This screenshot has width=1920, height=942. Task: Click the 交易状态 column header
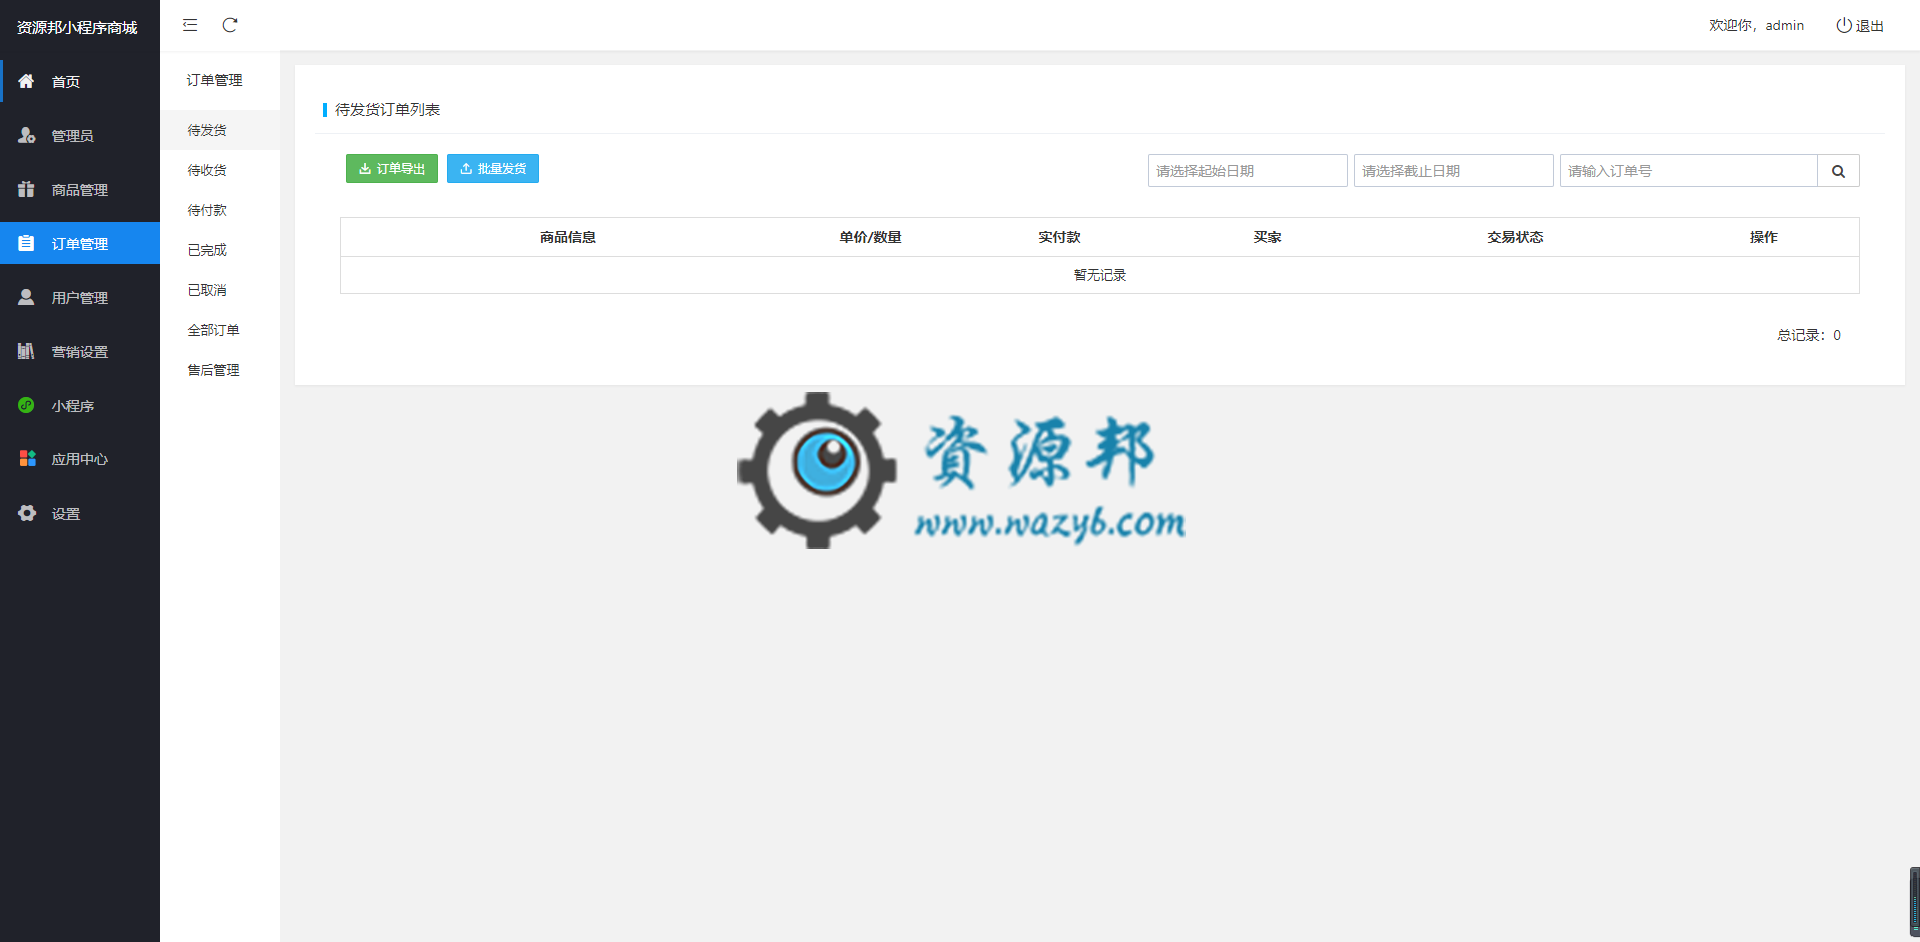[x=1515, y=237]
